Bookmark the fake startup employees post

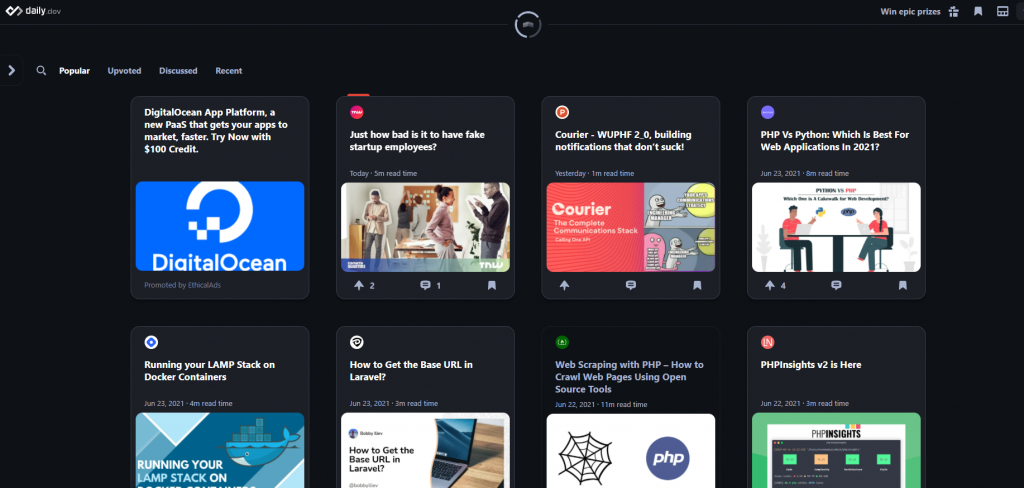tap(491, 285)
